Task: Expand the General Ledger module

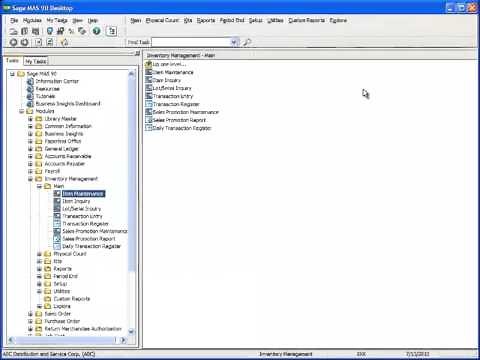Action: pos(30,149)
